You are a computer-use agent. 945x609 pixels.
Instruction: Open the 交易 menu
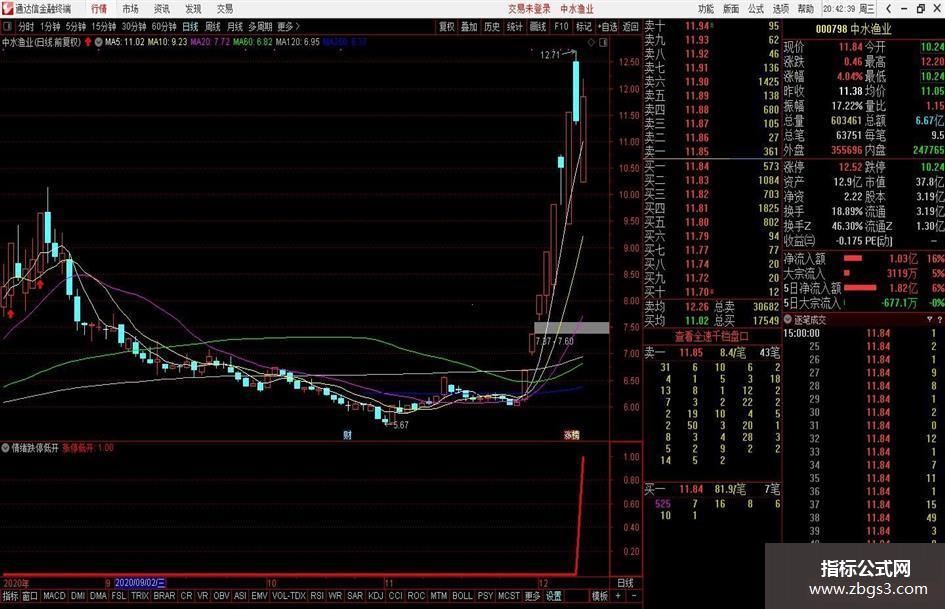coord(225,8)
